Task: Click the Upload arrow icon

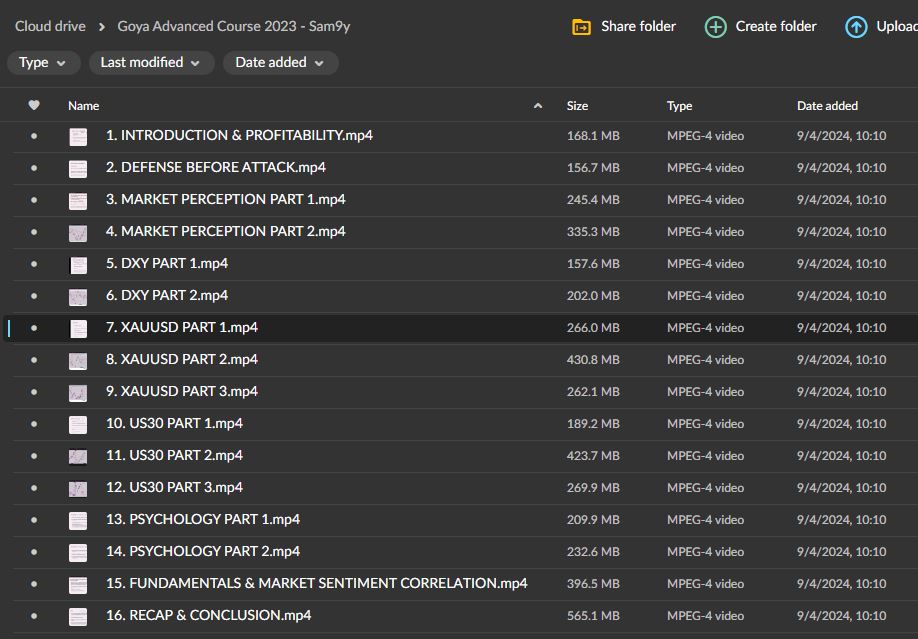Action: (x=856, y=27)
